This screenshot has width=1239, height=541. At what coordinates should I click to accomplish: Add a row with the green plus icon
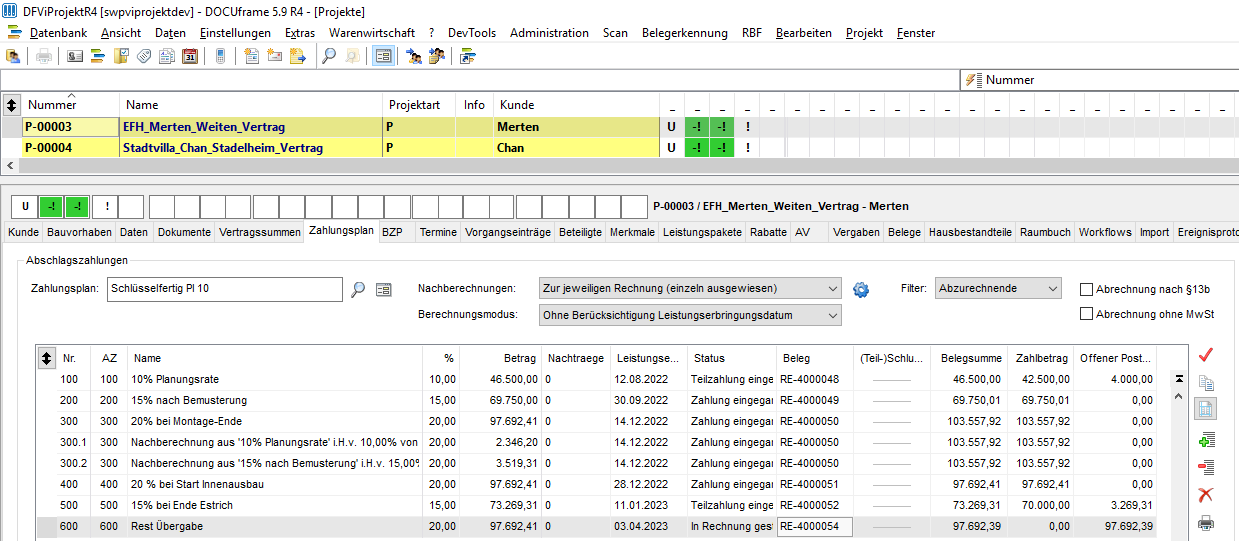tap(1206, 439)
